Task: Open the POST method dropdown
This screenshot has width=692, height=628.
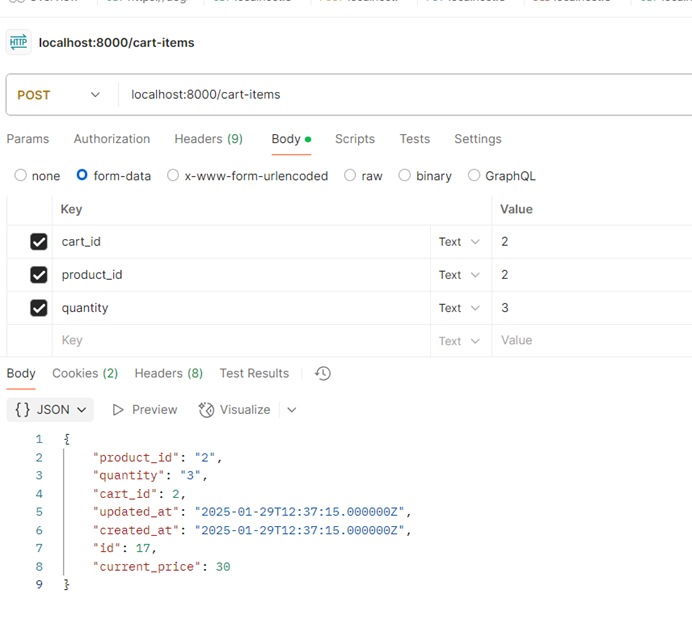Action: (59, 95)
